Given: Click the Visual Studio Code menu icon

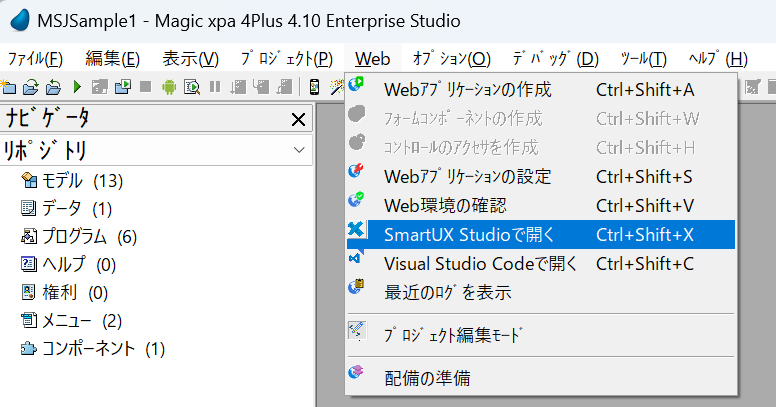Looking at the screenshot, I should click(x=357, y=263).
